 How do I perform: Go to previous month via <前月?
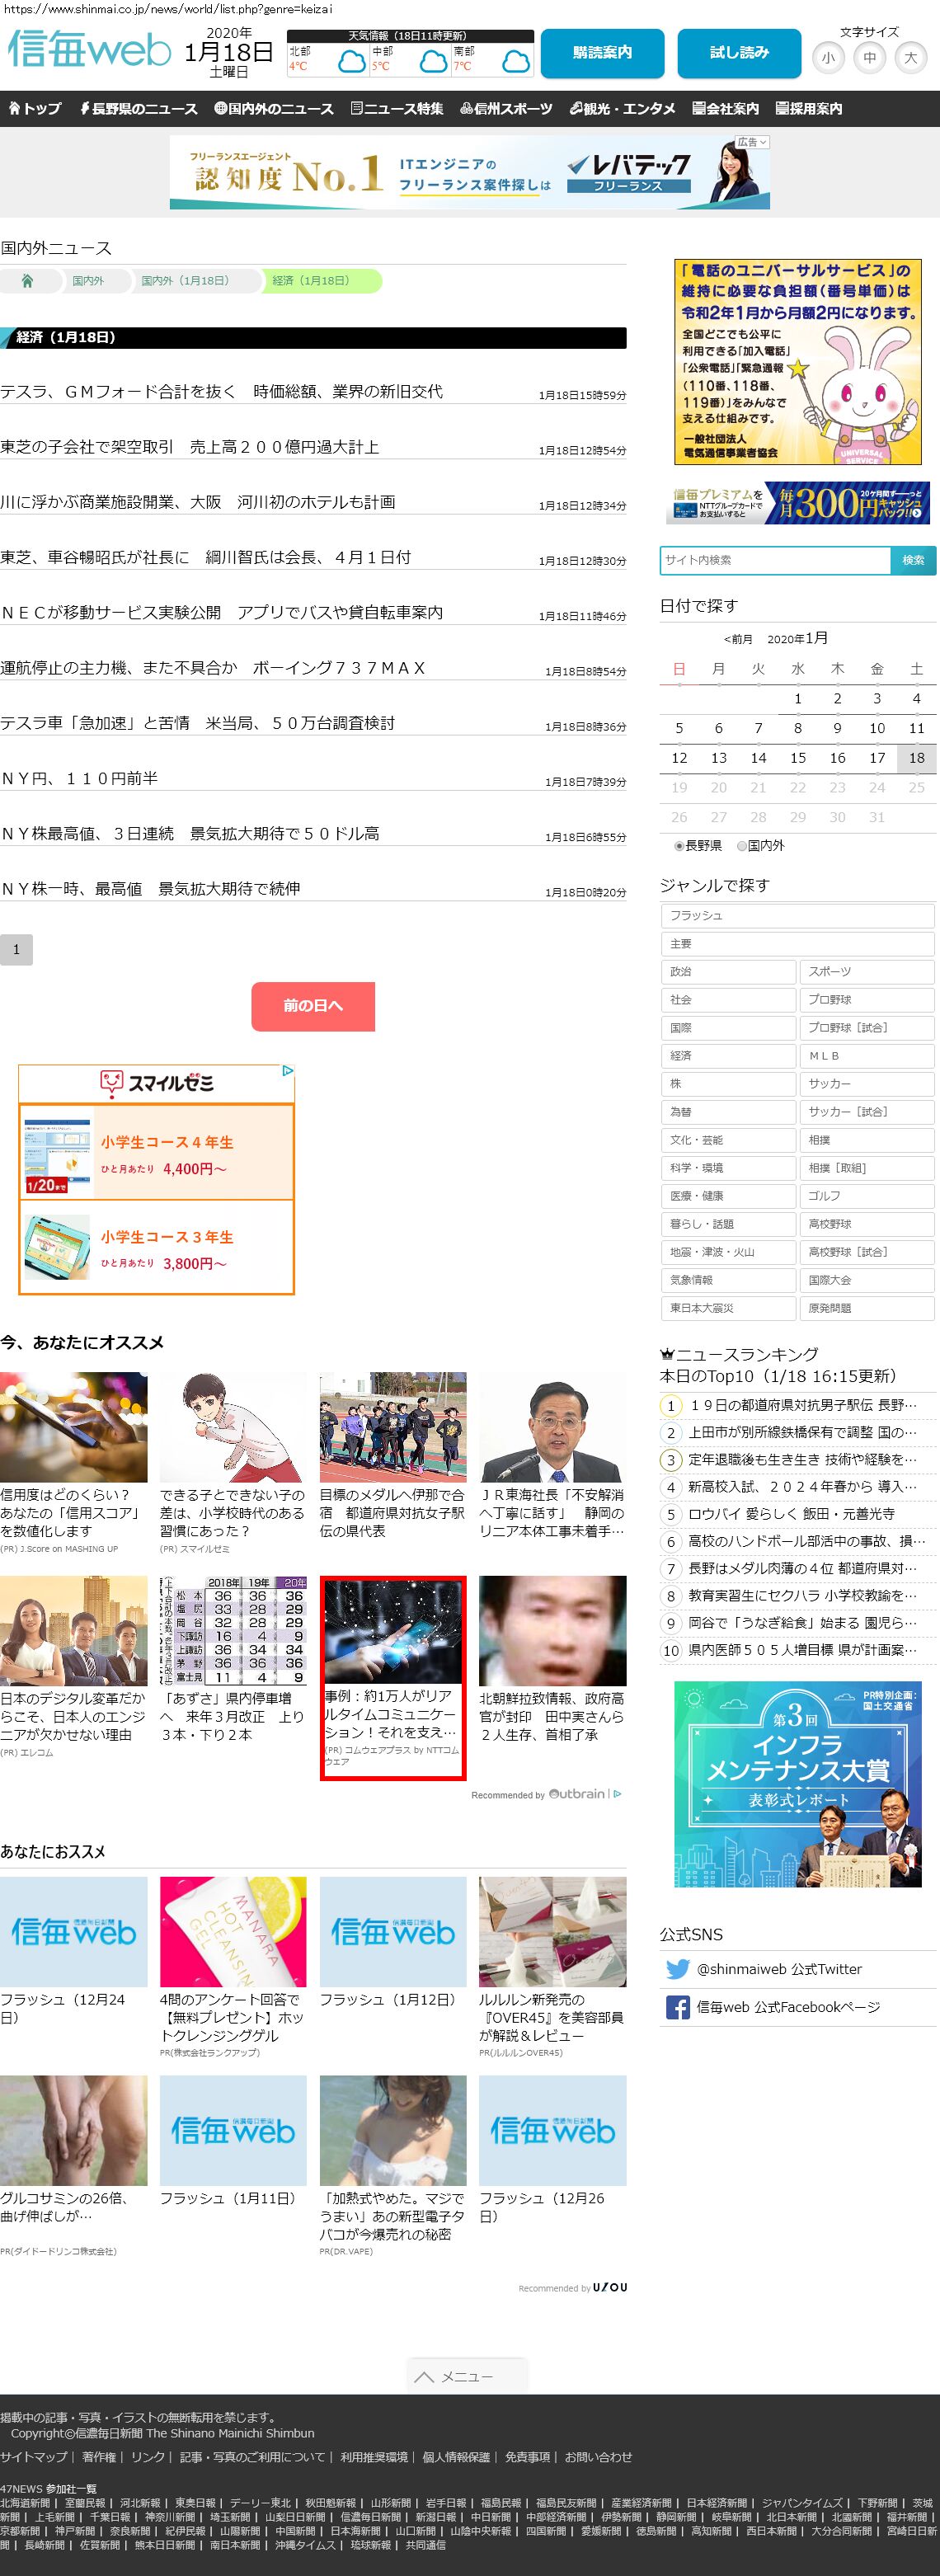coord(737,639)
